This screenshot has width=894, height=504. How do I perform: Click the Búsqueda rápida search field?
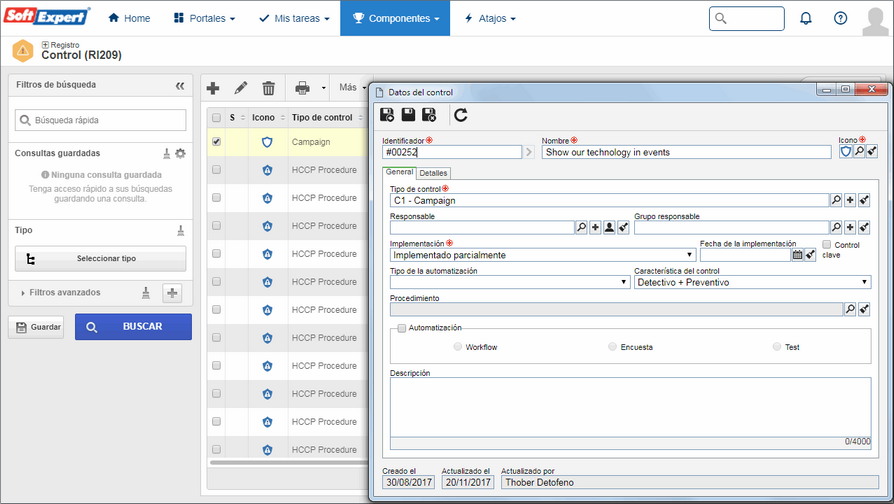coord(100,120)
